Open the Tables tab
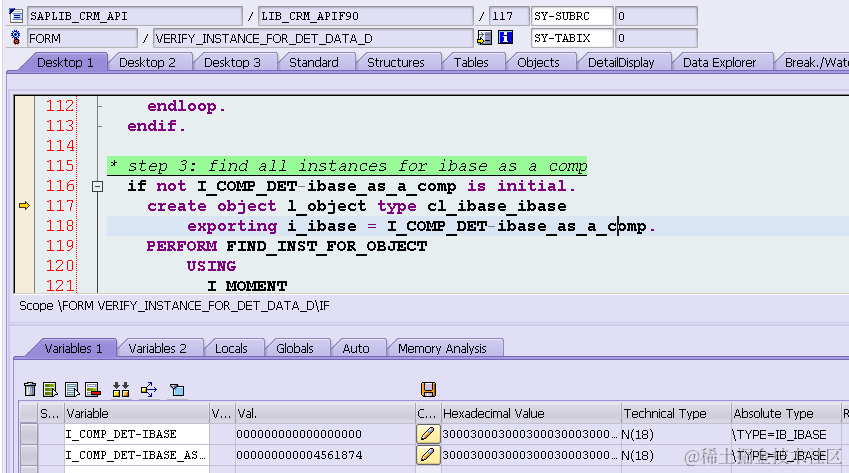The width and height of the screenshot is (849, 473). click(471, 62)
